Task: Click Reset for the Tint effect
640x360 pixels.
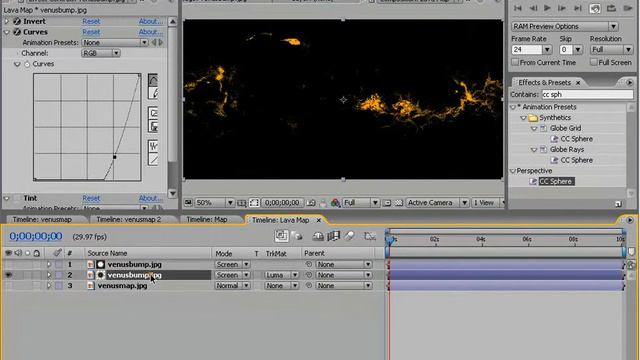Action: point(91,198)
